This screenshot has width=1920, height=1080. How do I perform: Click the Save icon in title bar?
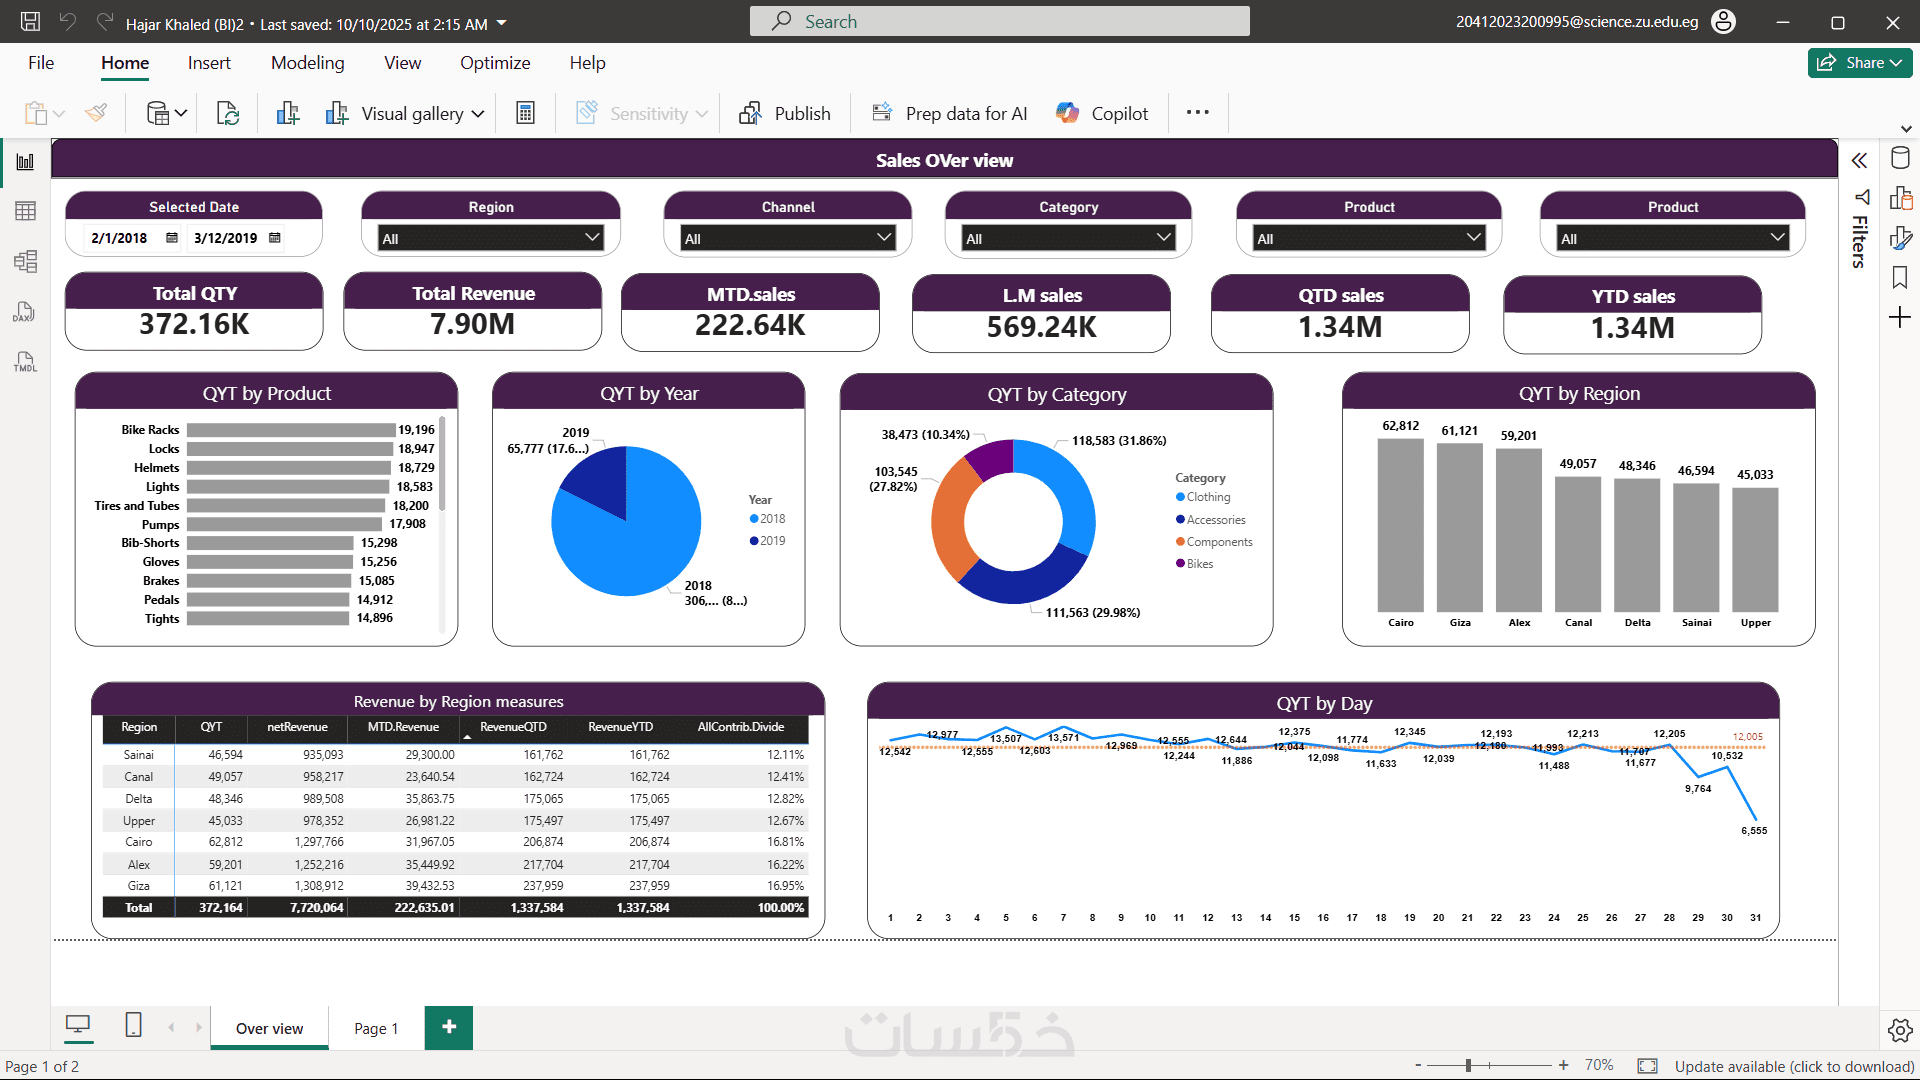point(30,22)
